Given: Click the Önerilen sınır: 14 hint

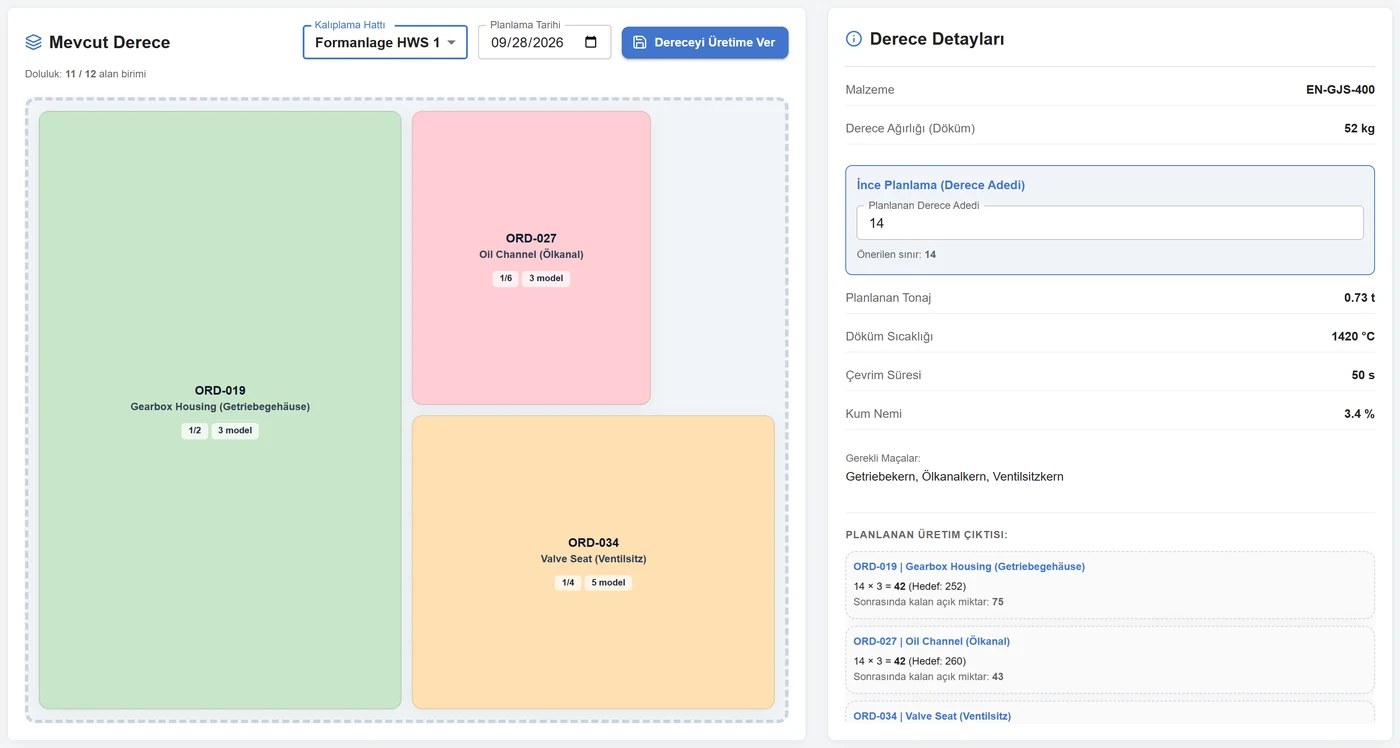Looking at the screenshot, I should point(896,255).
